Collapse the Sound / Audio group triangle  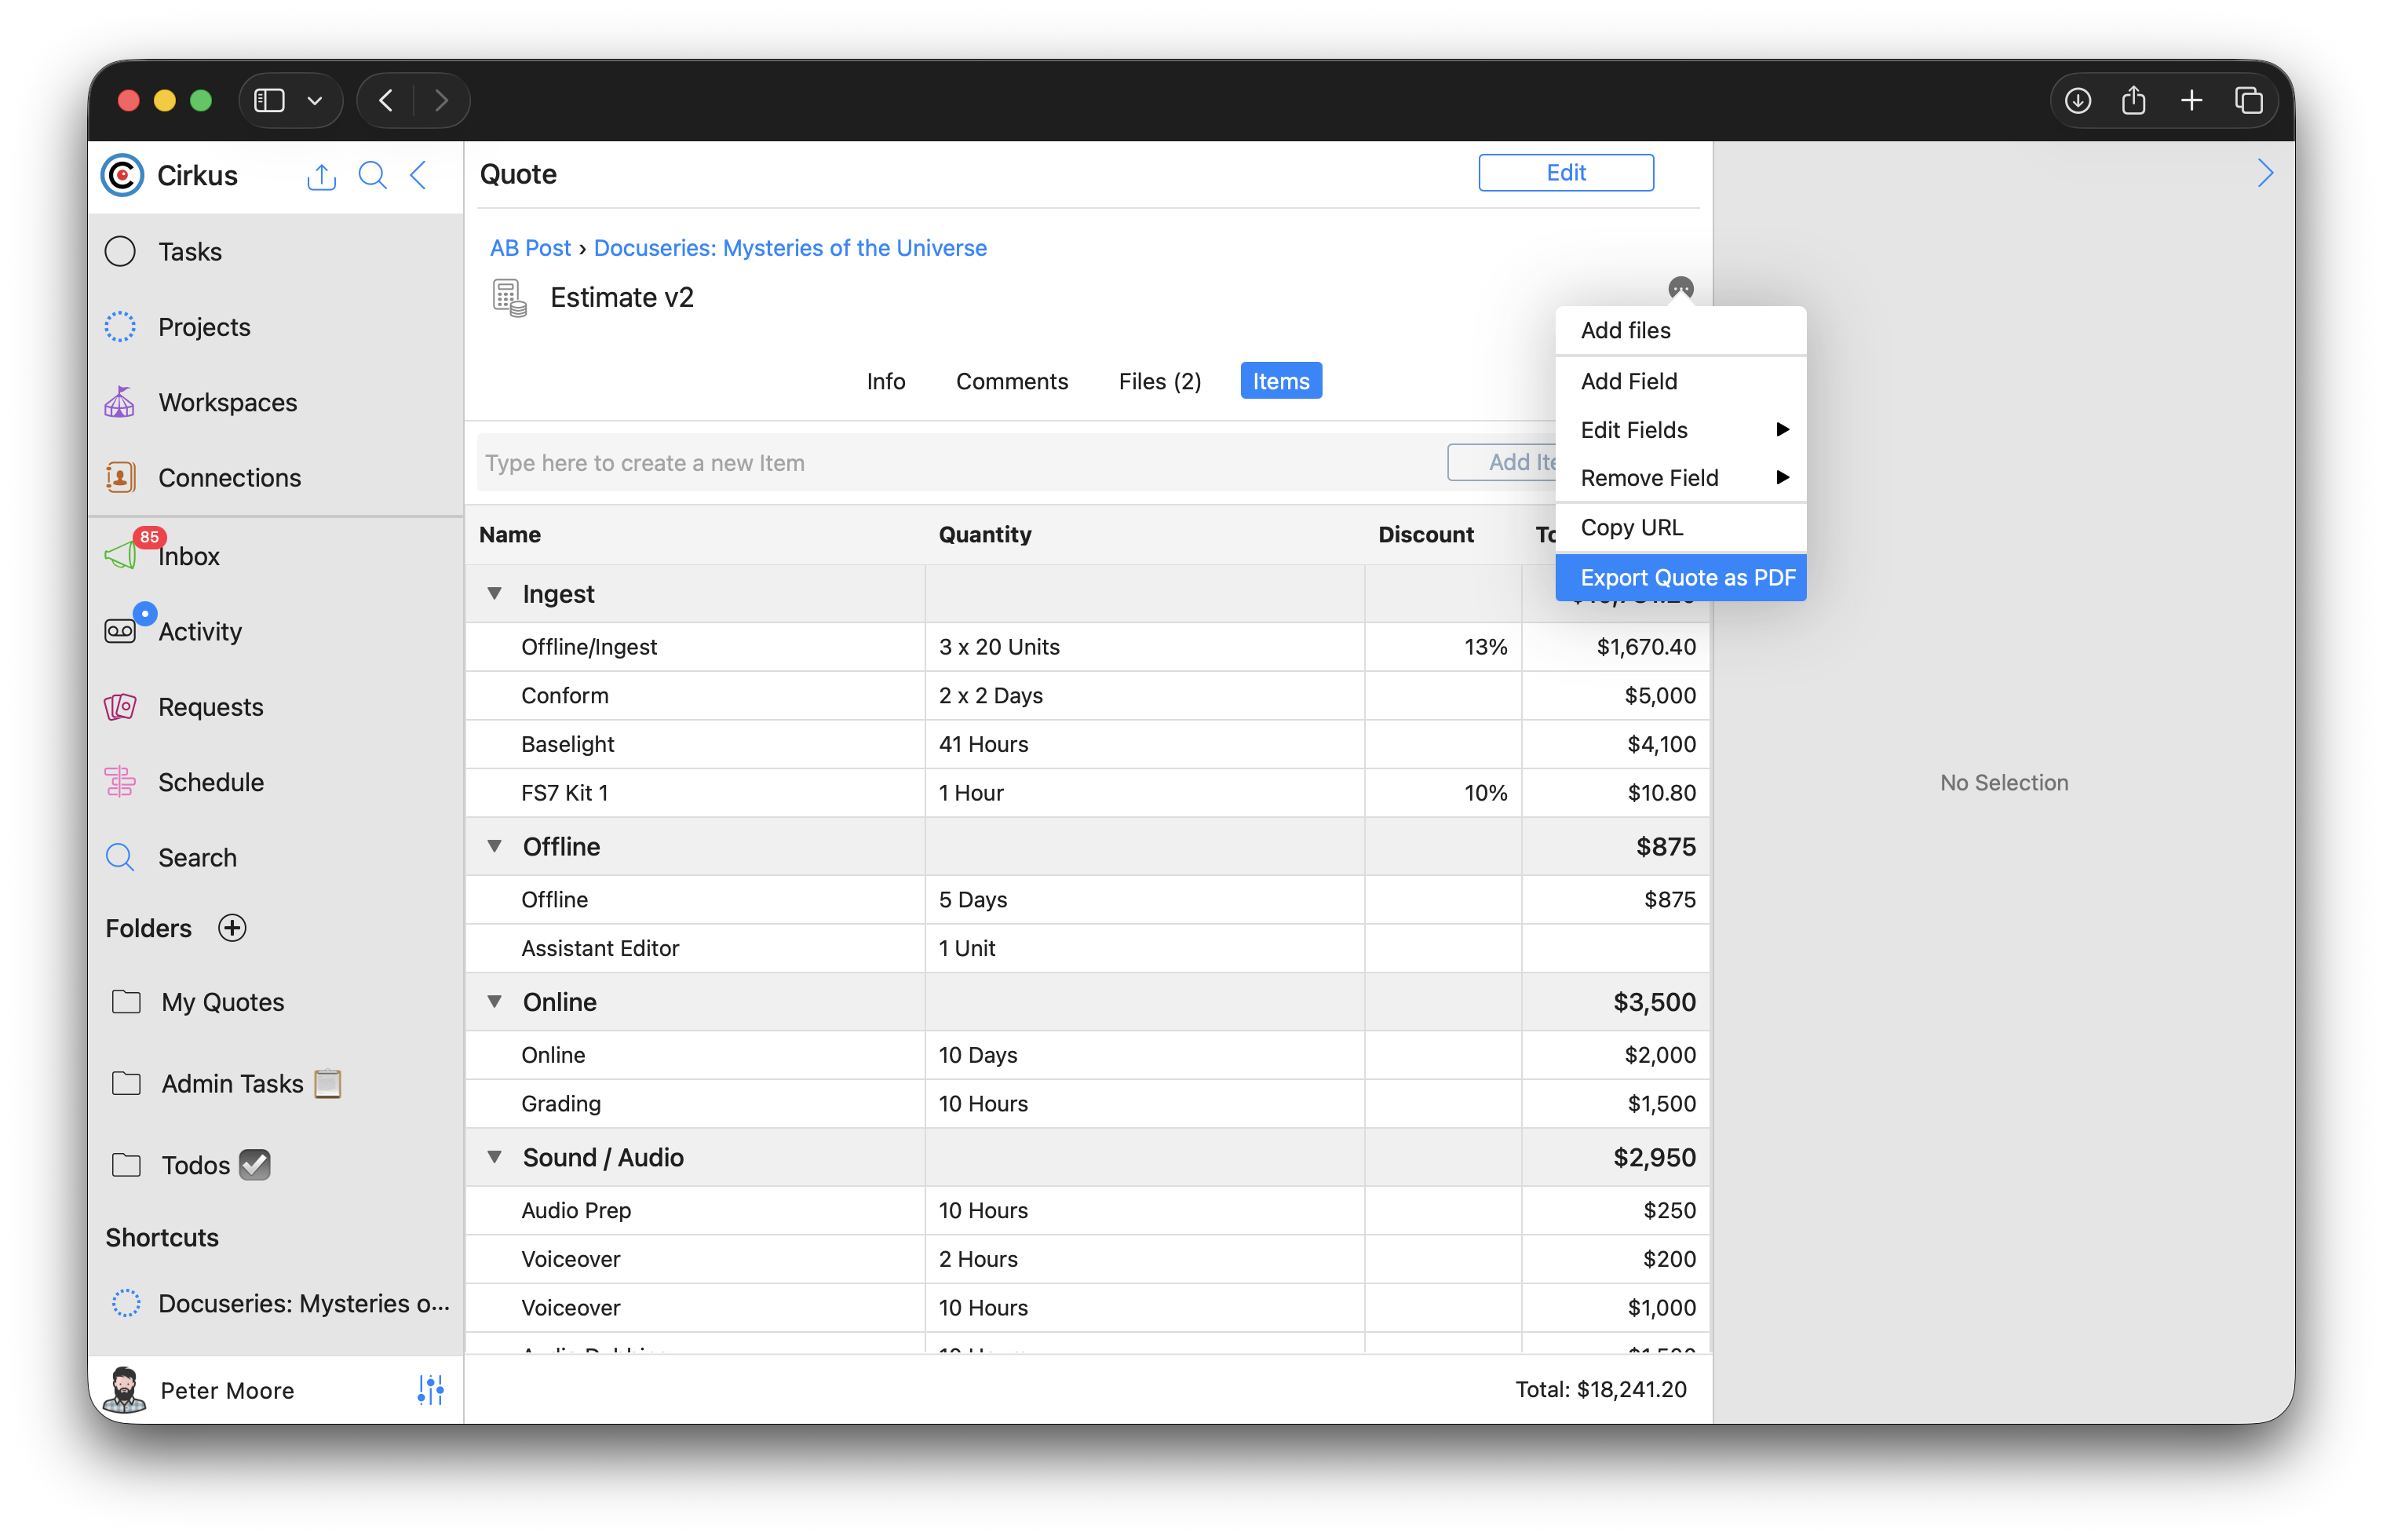494,1157
